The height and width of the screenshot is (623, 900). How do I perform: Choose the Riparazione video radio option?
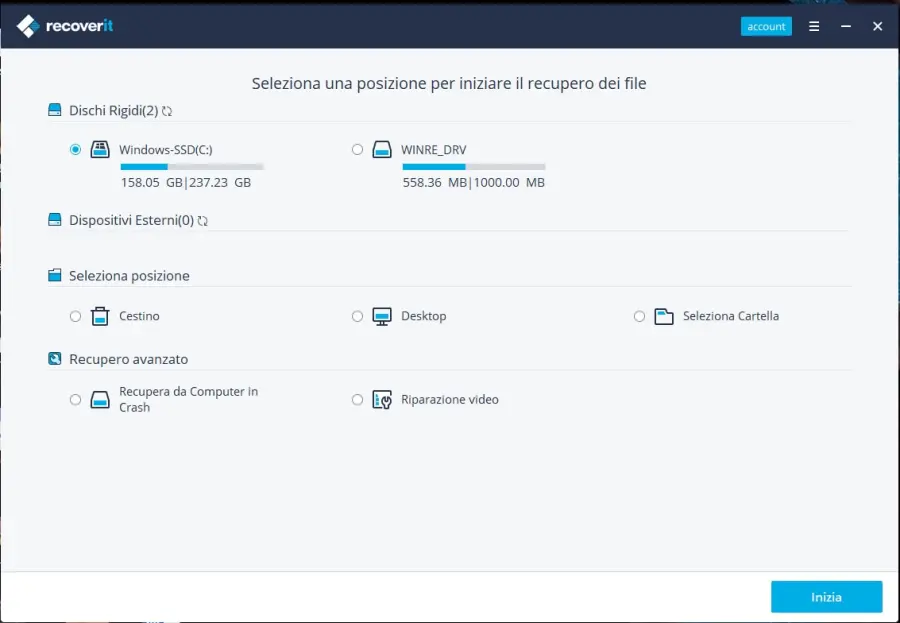coord(357,399)
